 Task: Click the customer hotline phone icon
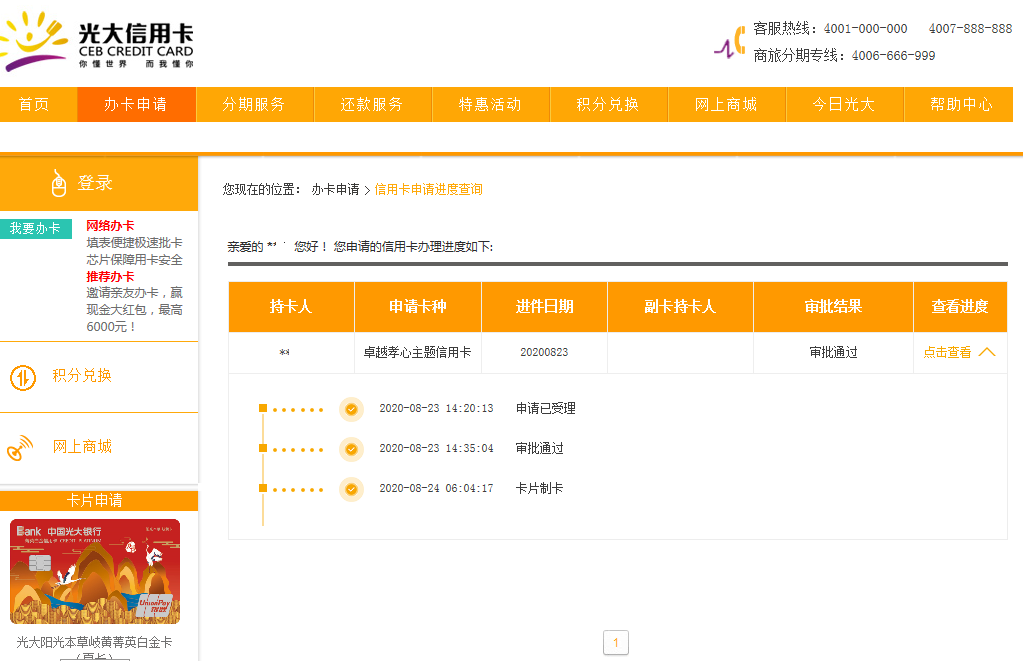pyautogui.click(x=730, y=42)
